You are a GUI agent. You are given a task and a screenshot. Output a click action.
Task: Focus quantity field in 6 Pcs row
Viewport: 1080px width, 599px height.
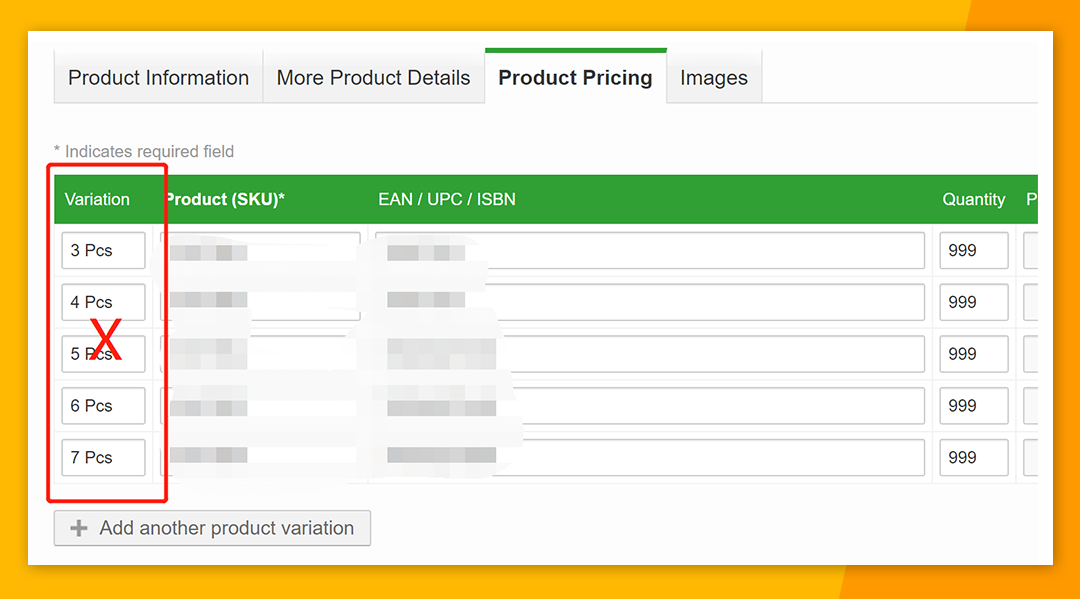point(973,406)
